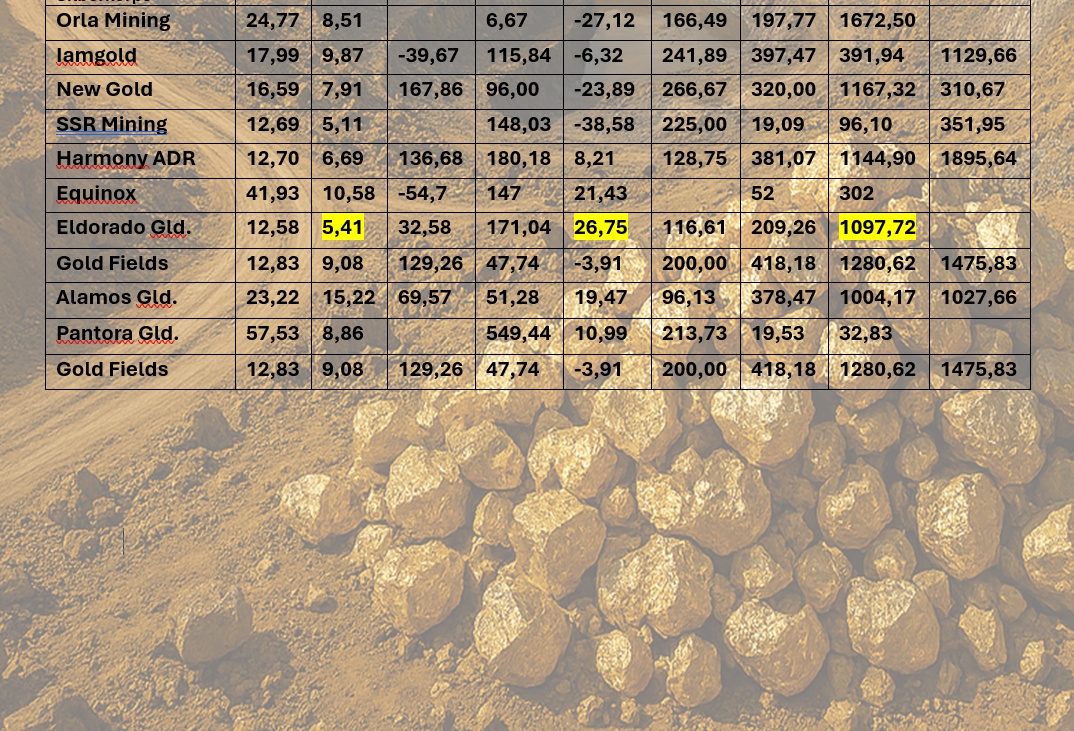Viewport: 1074px width, 731px height.
Task: Select 1129,66 in the Iamgold row
Action: (978, 56)
